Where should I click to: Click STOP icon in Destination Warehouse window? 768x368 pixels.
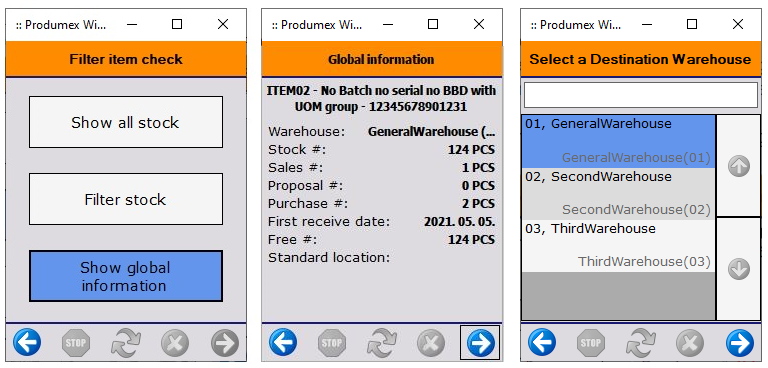coord(591,343)
